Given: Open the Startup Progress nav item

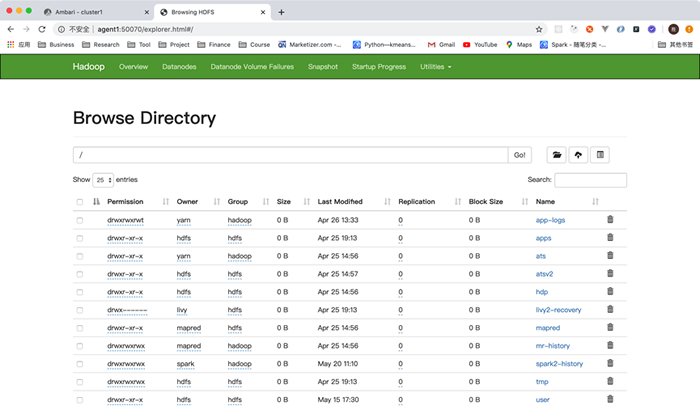Looking at the screenshot, I should [379, 67].
